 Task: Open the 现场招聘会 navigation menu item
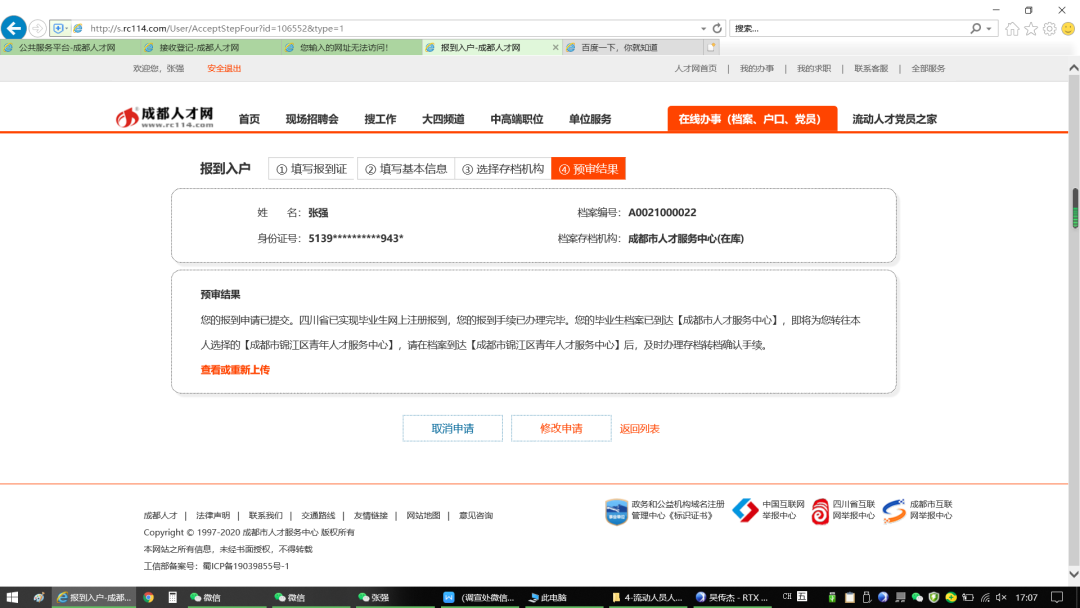click(312, 119)
